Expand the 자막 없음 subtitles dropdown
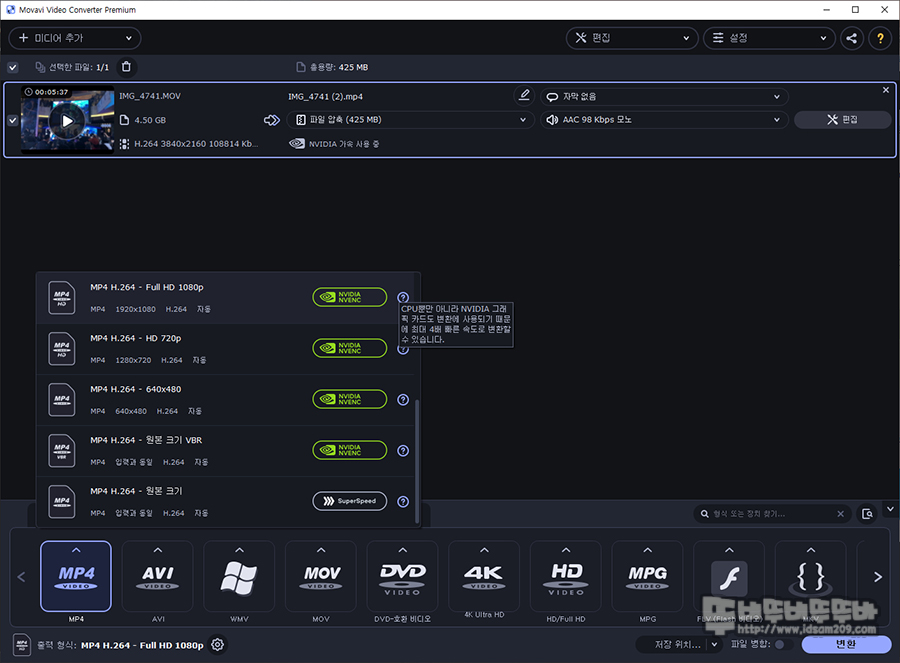The image size is (900, 663). click(664, 96)
